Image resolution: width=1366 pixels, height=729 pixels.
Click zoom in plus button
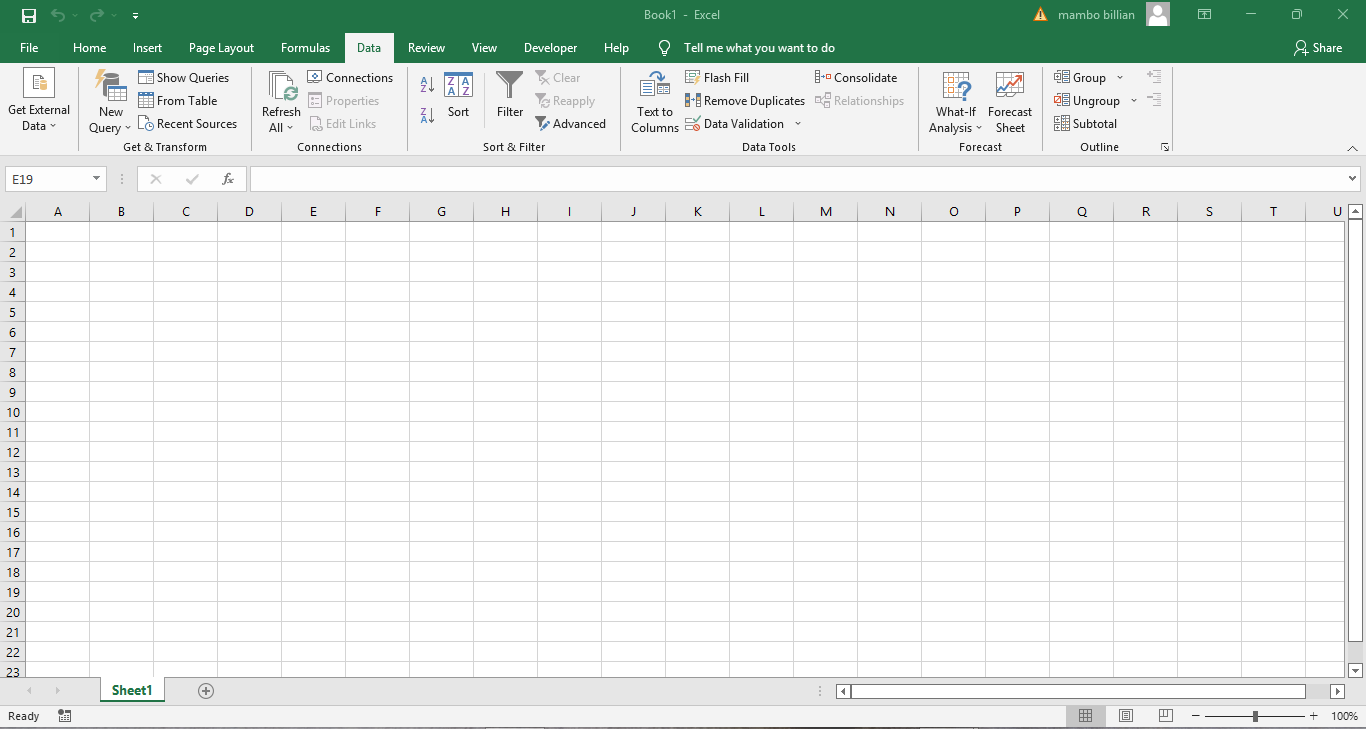(x=1313, y=716)
